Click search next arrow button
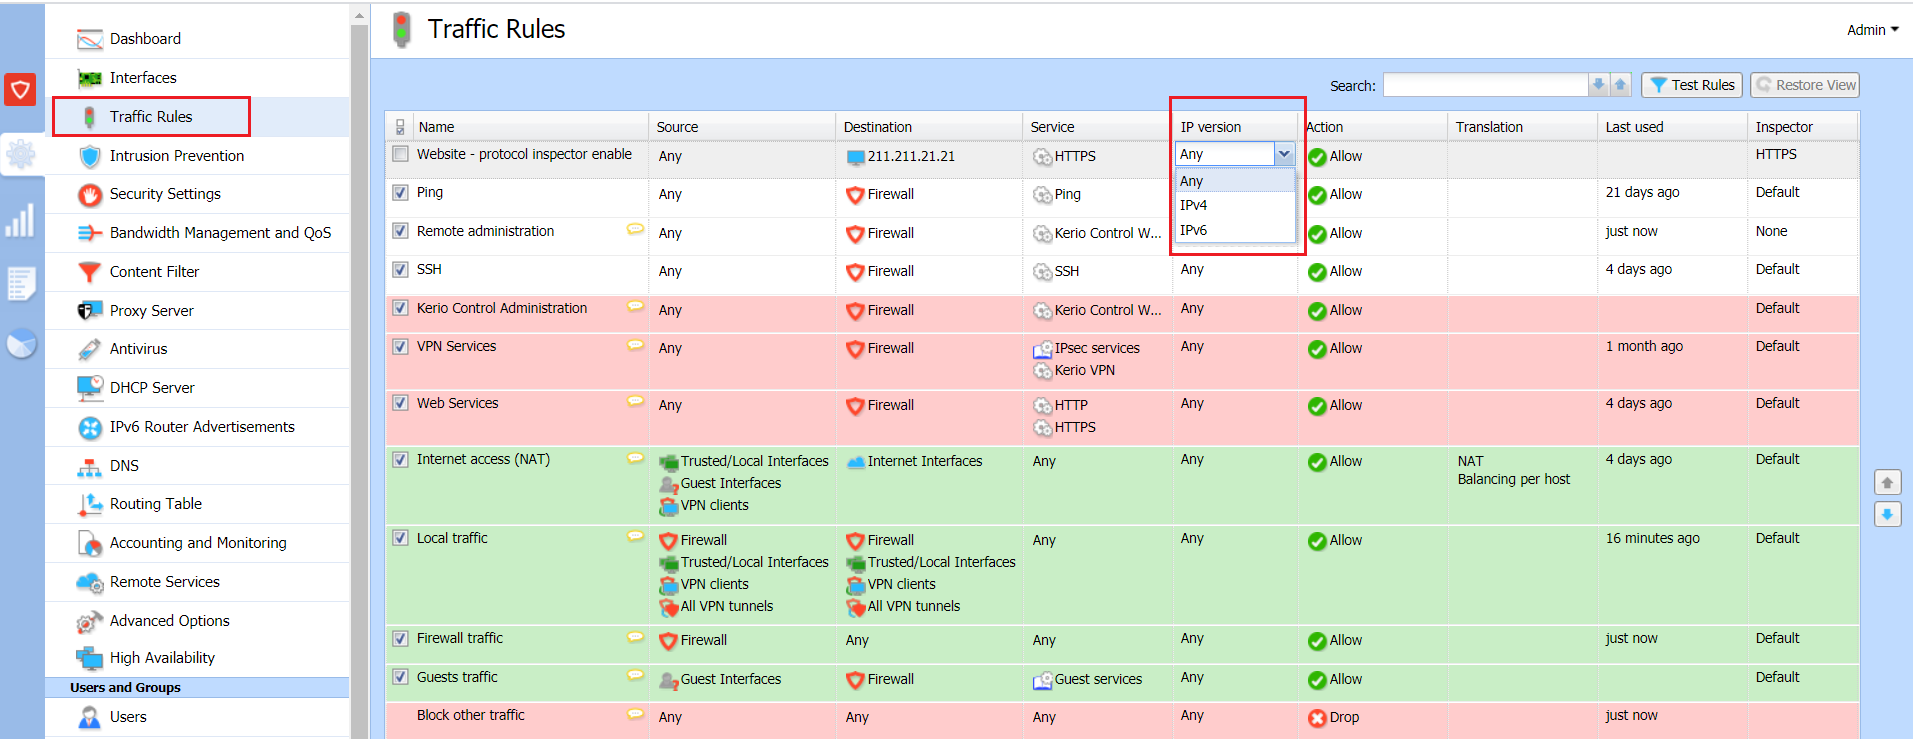Image resolution: width=1913 pixels, height=739 pixels. (1599, 85)
